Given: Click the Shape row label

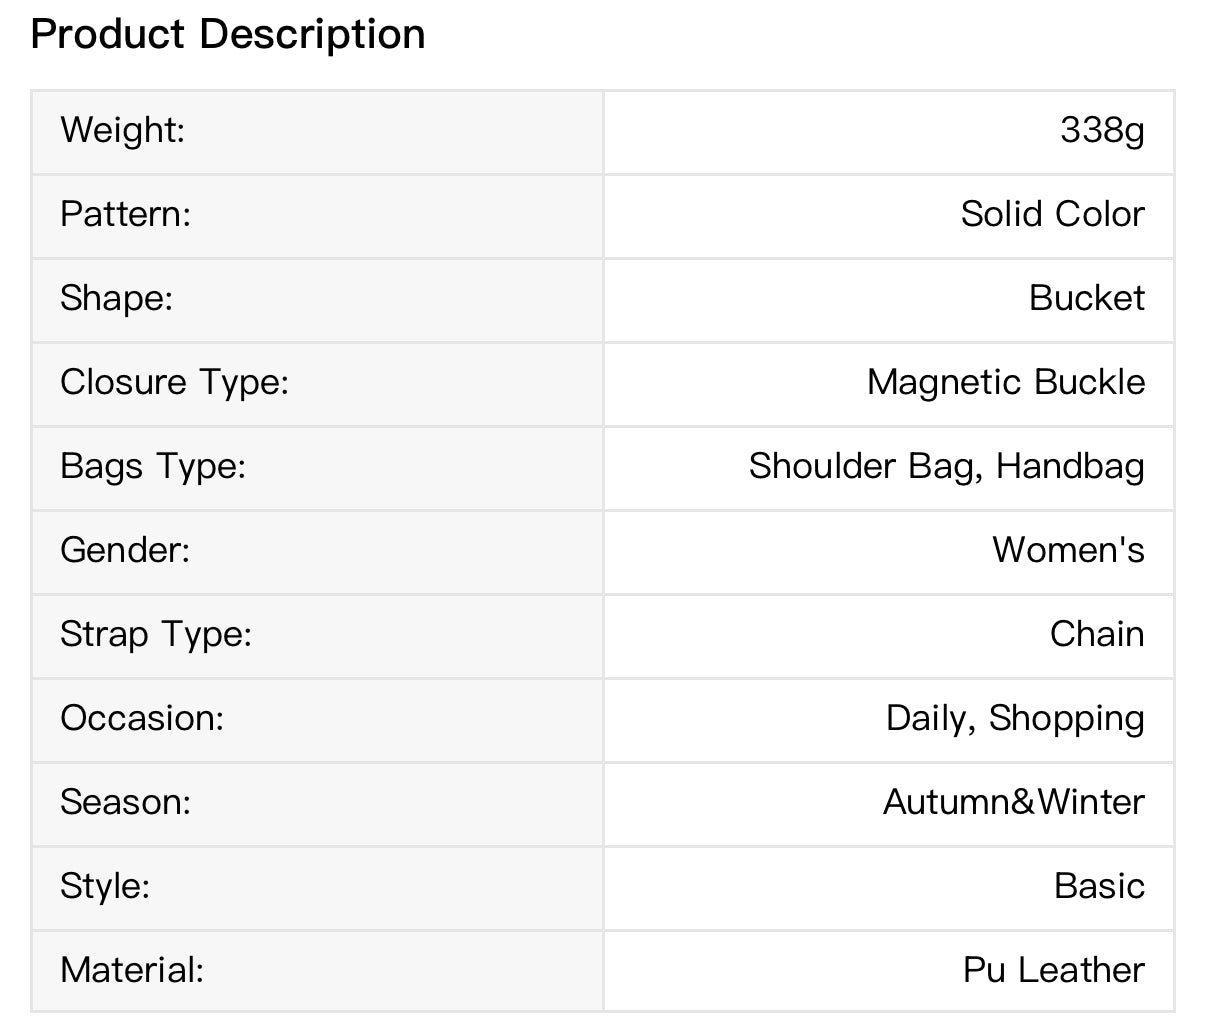Looking at the screenshot, I should (x=116, y=298).
